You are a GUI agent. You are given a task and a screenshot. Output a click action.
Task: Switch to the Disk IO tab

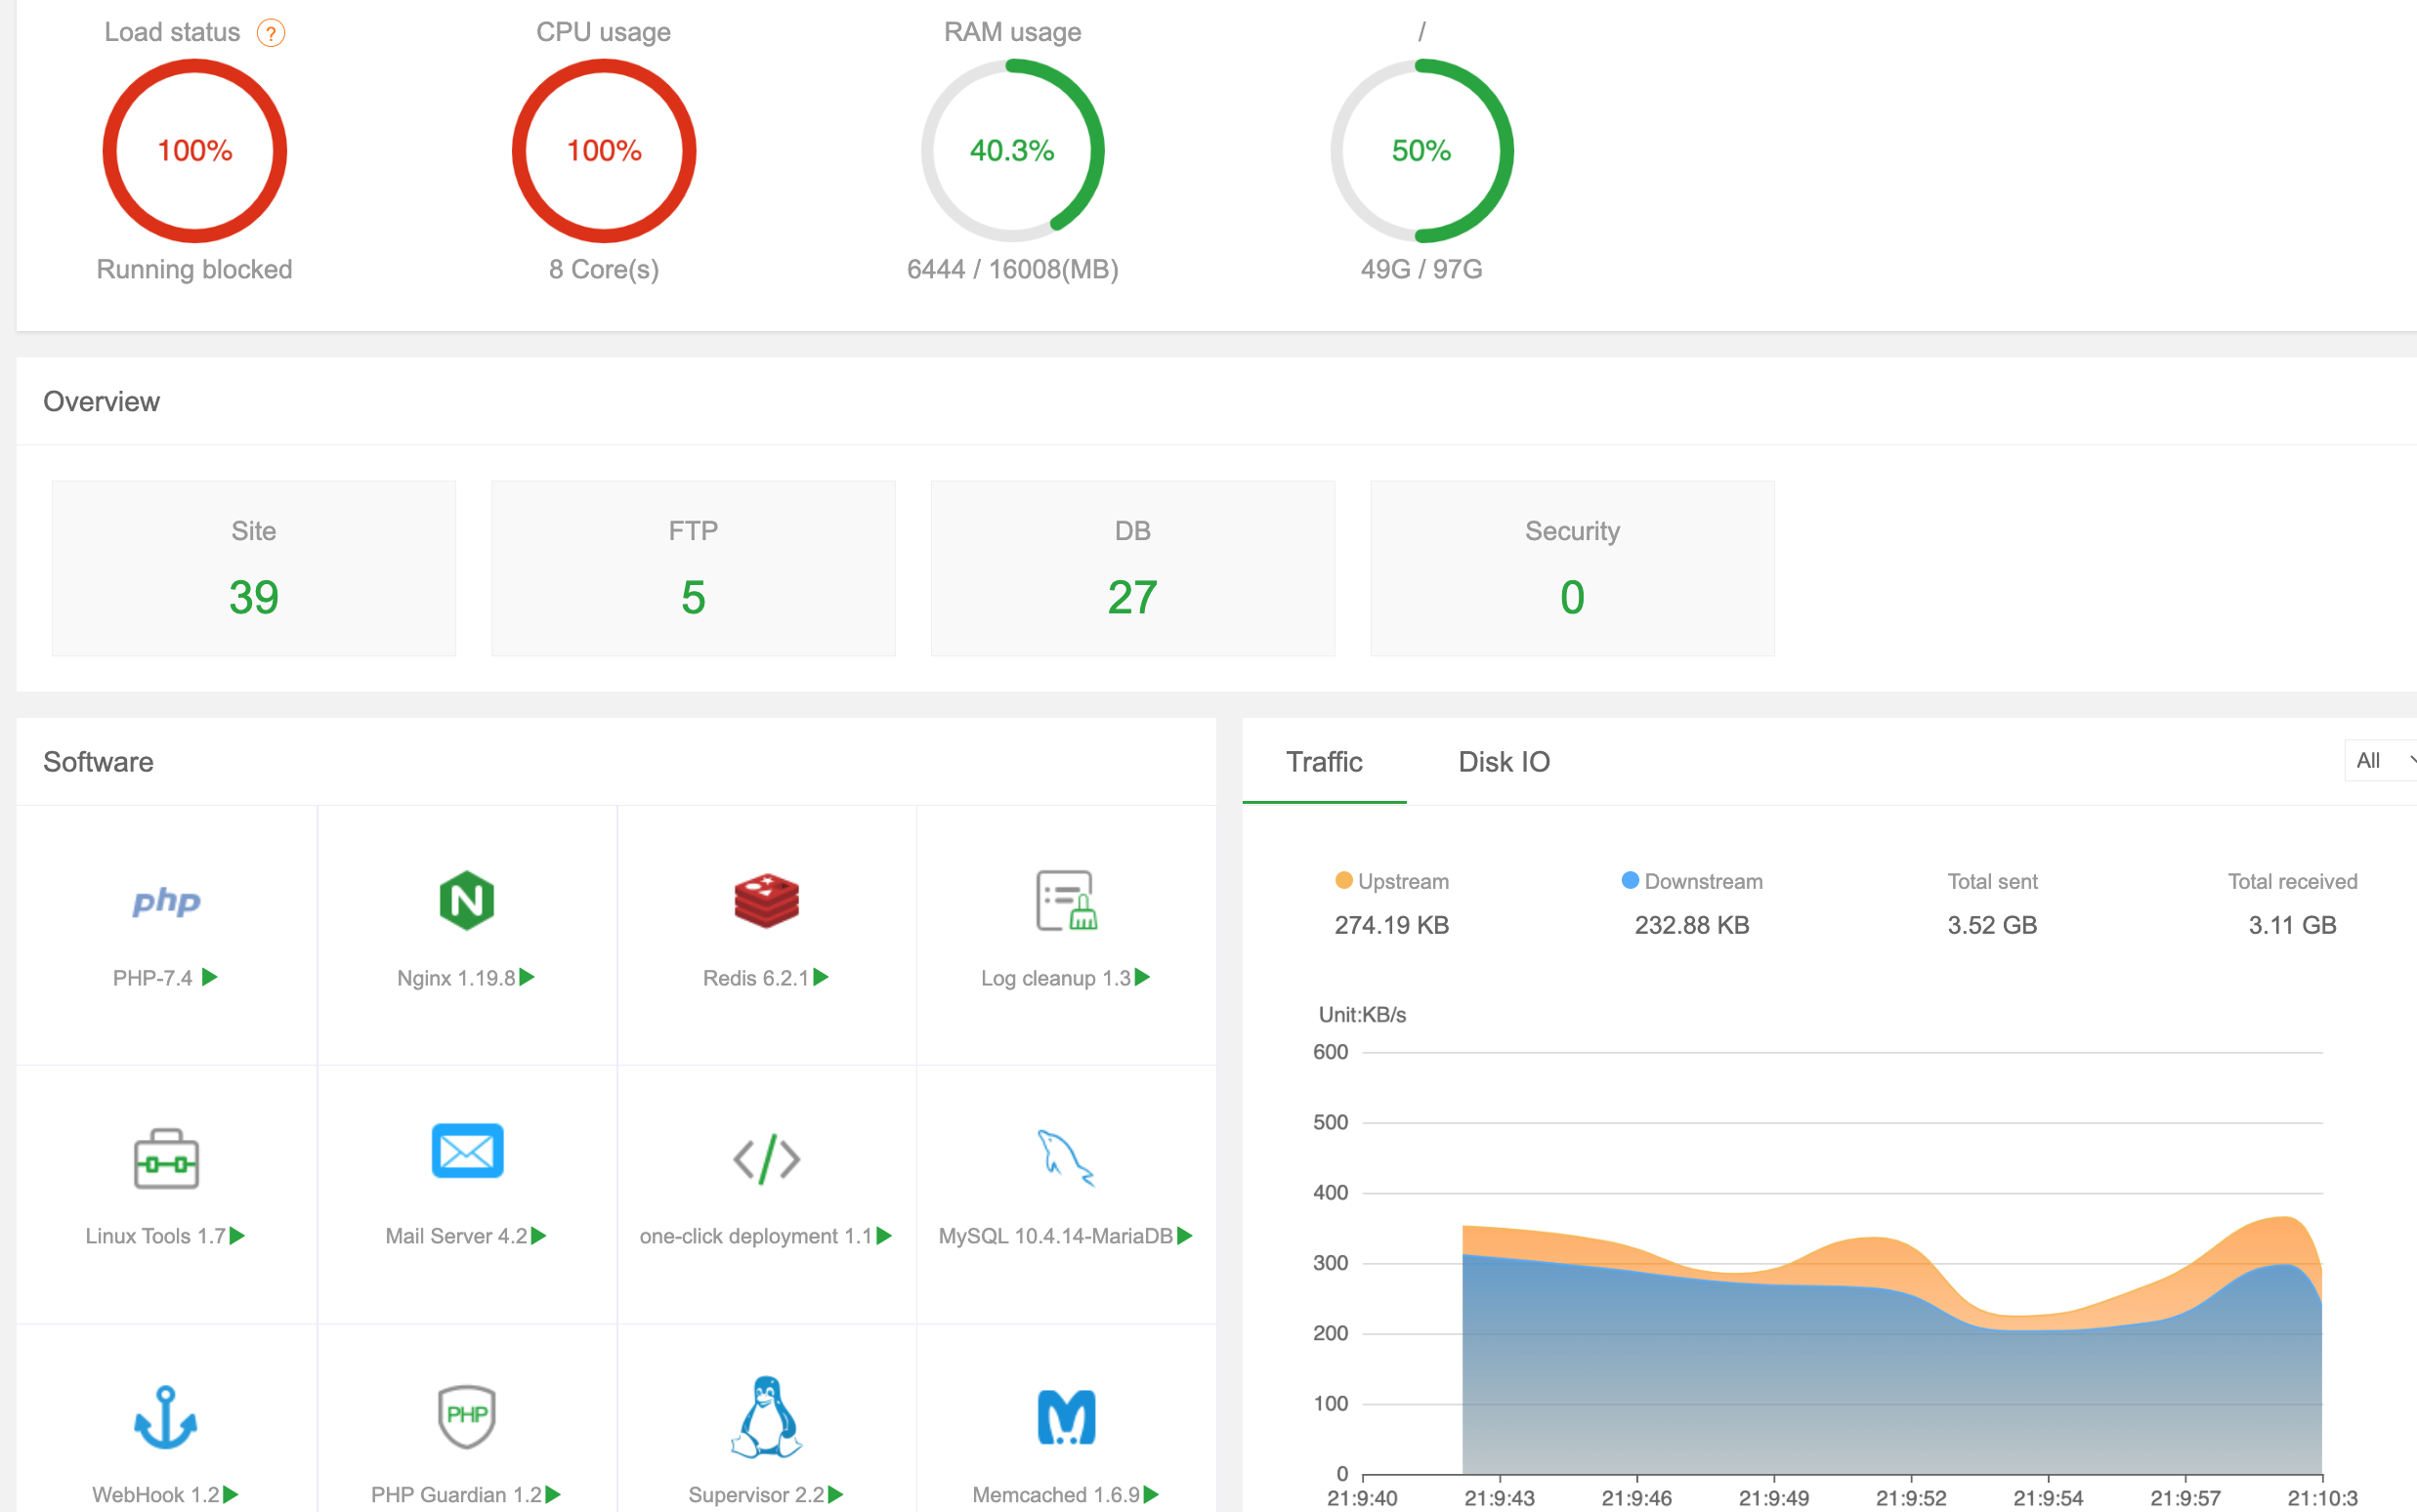[1503, 762]
